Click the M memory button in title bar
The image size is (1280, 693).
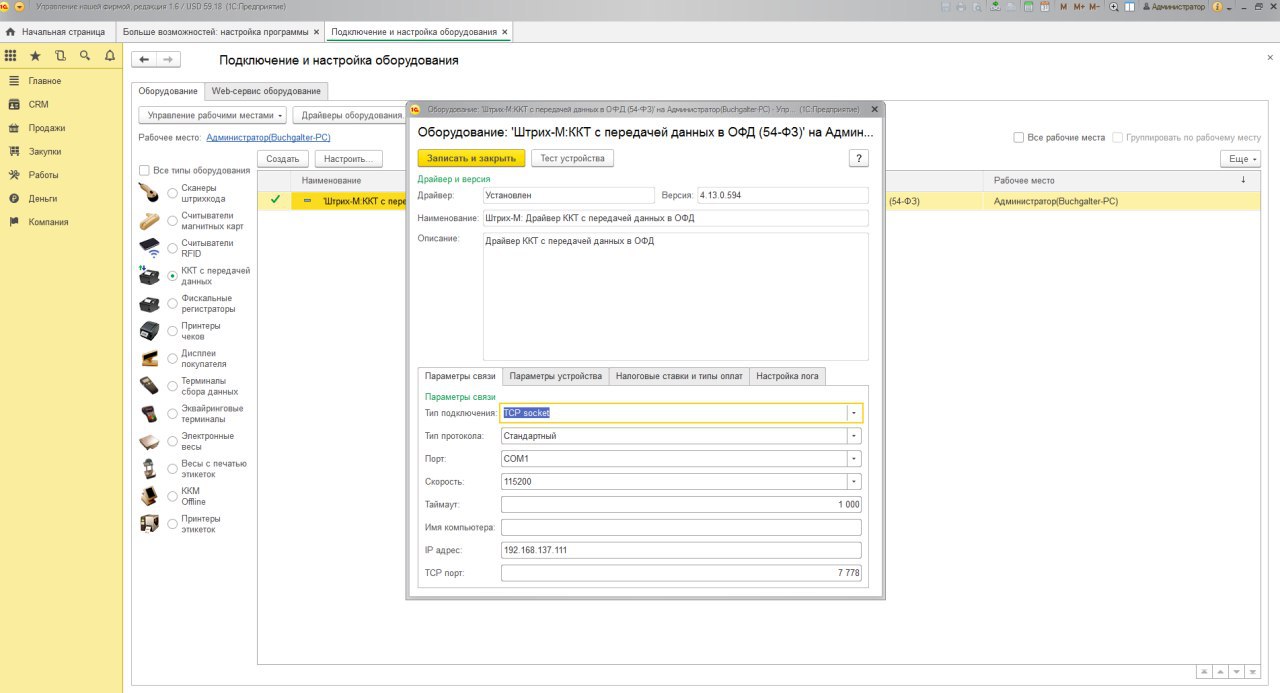tap(1064, 6)
